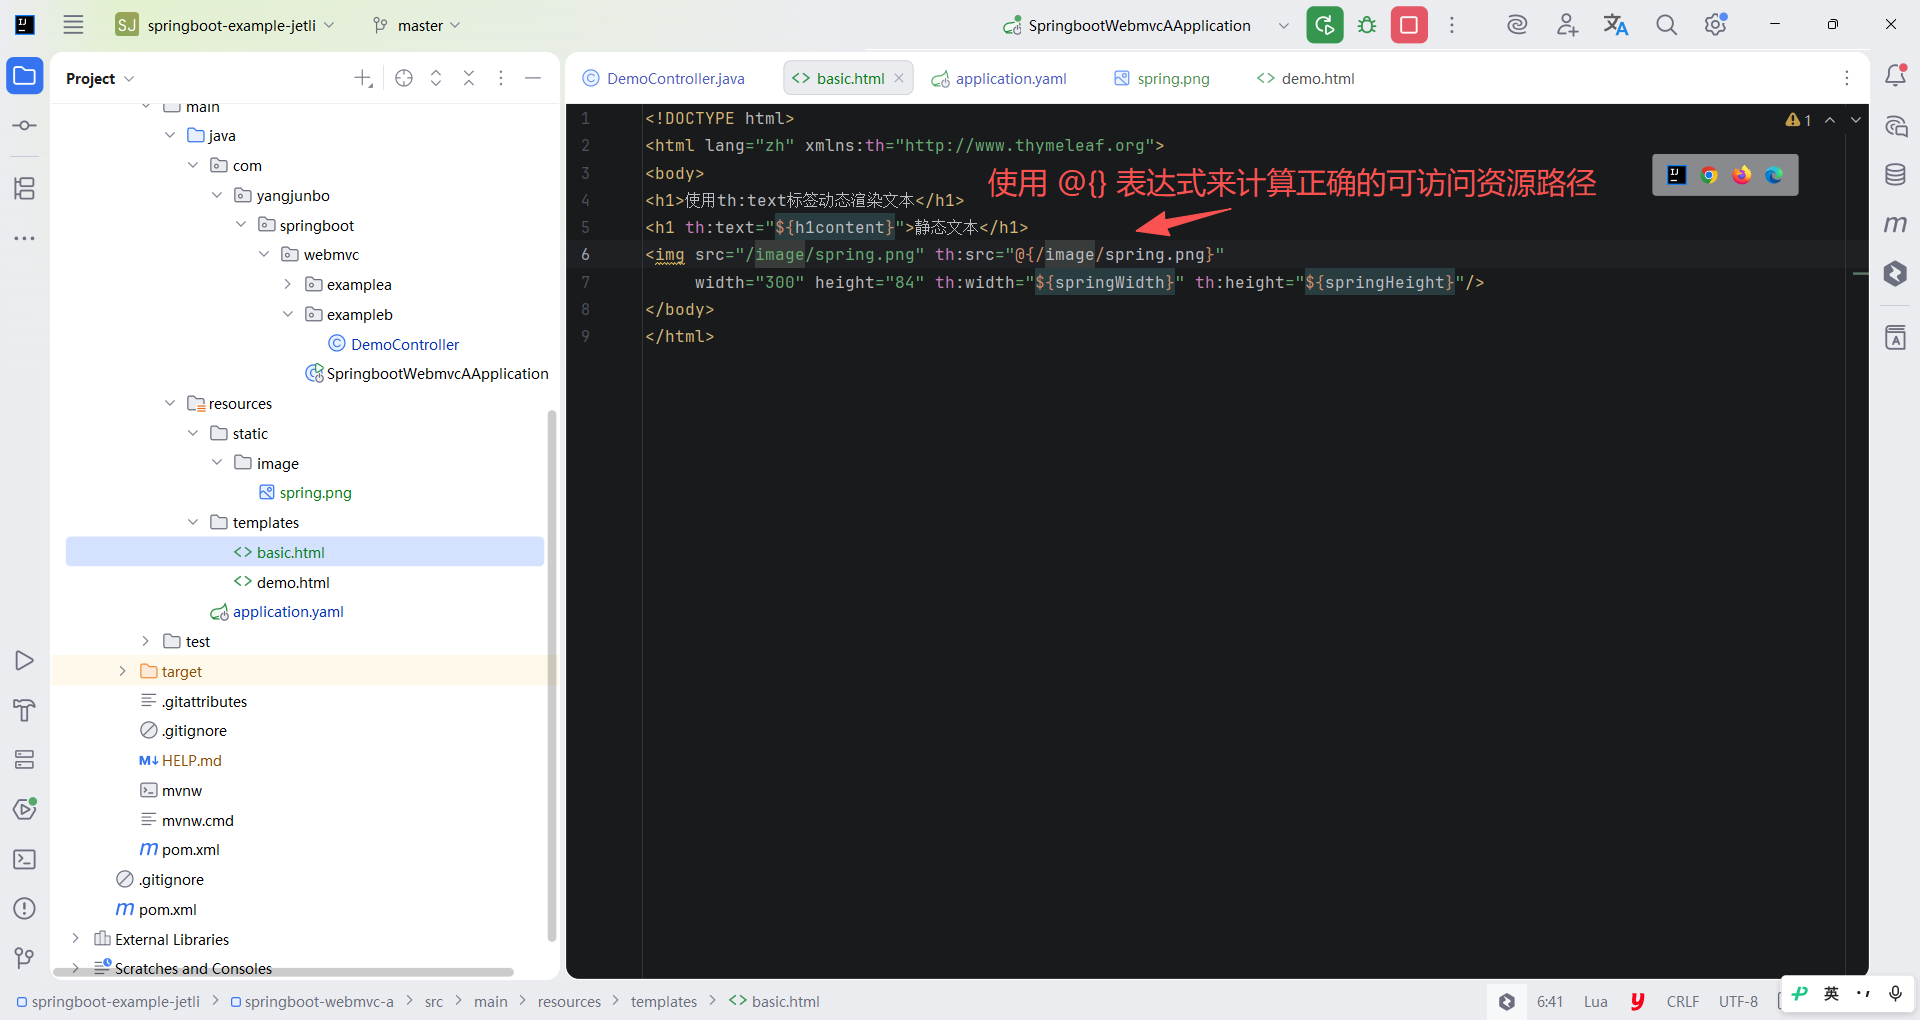Preview in Chrome browser
This screenshot has height=1020, width=1920.
pyautogui.click(x=1709, y=175)
